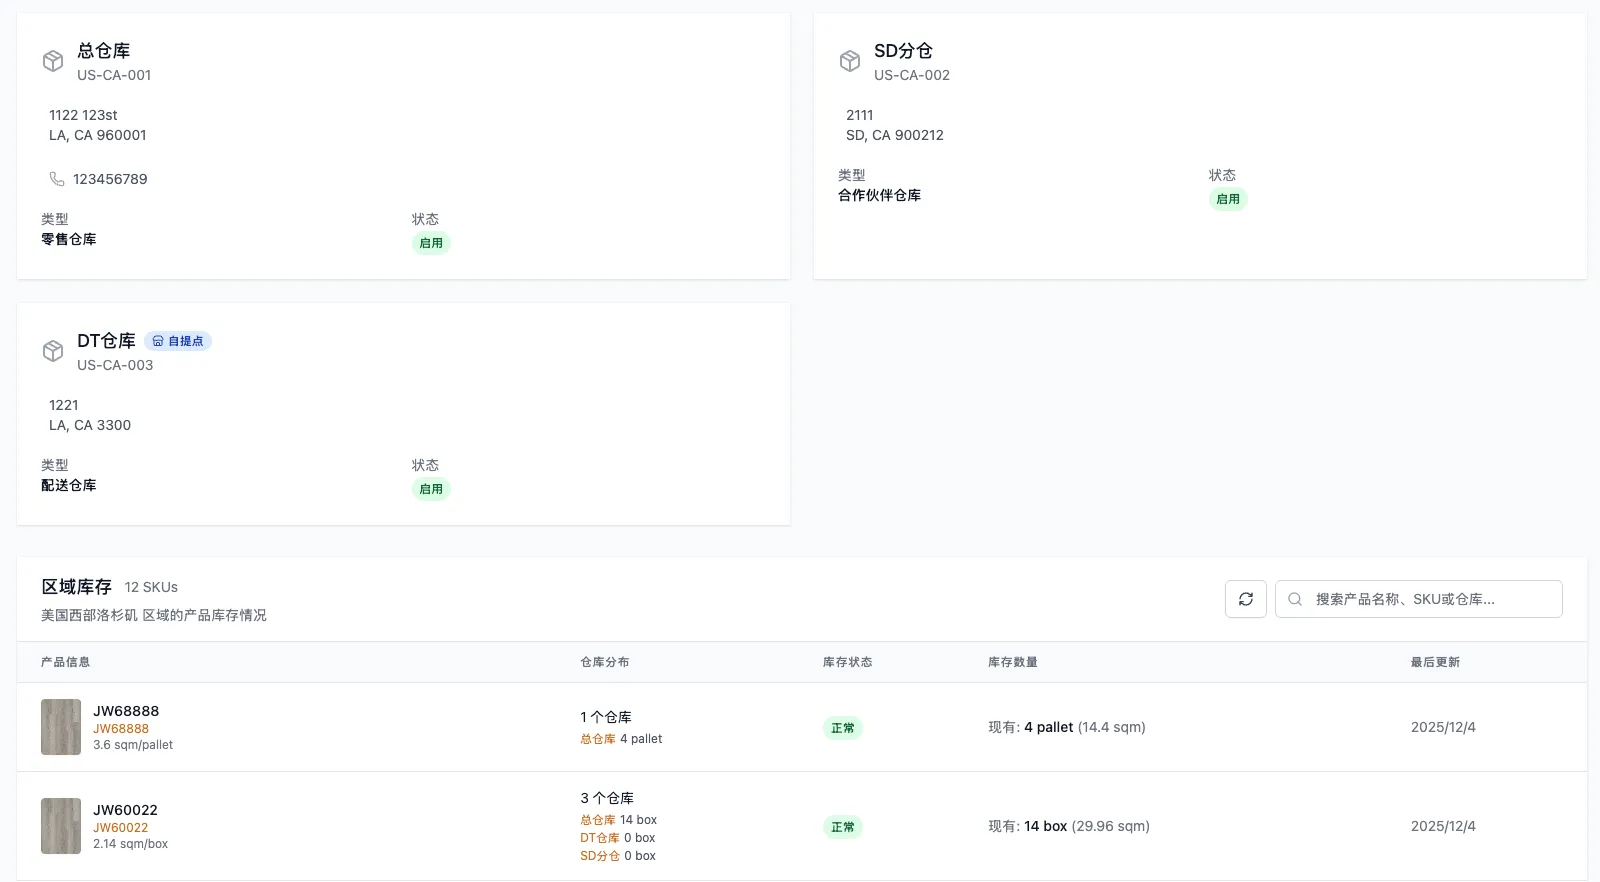Viewport: 1600px width, 882px height.
Task: Click DT仓库 link in JW60022 row
Action: tap(600, 838)
